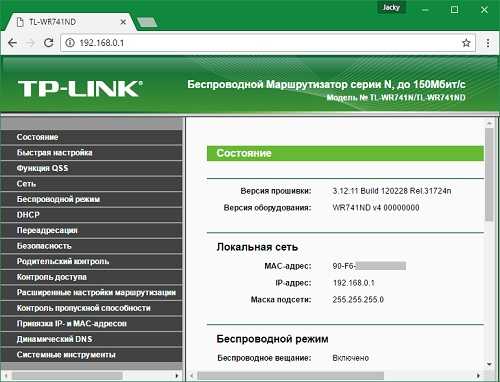Open Расширенные настройки маршрутизации
Viewport: 500px width, 382px height.
91,292
